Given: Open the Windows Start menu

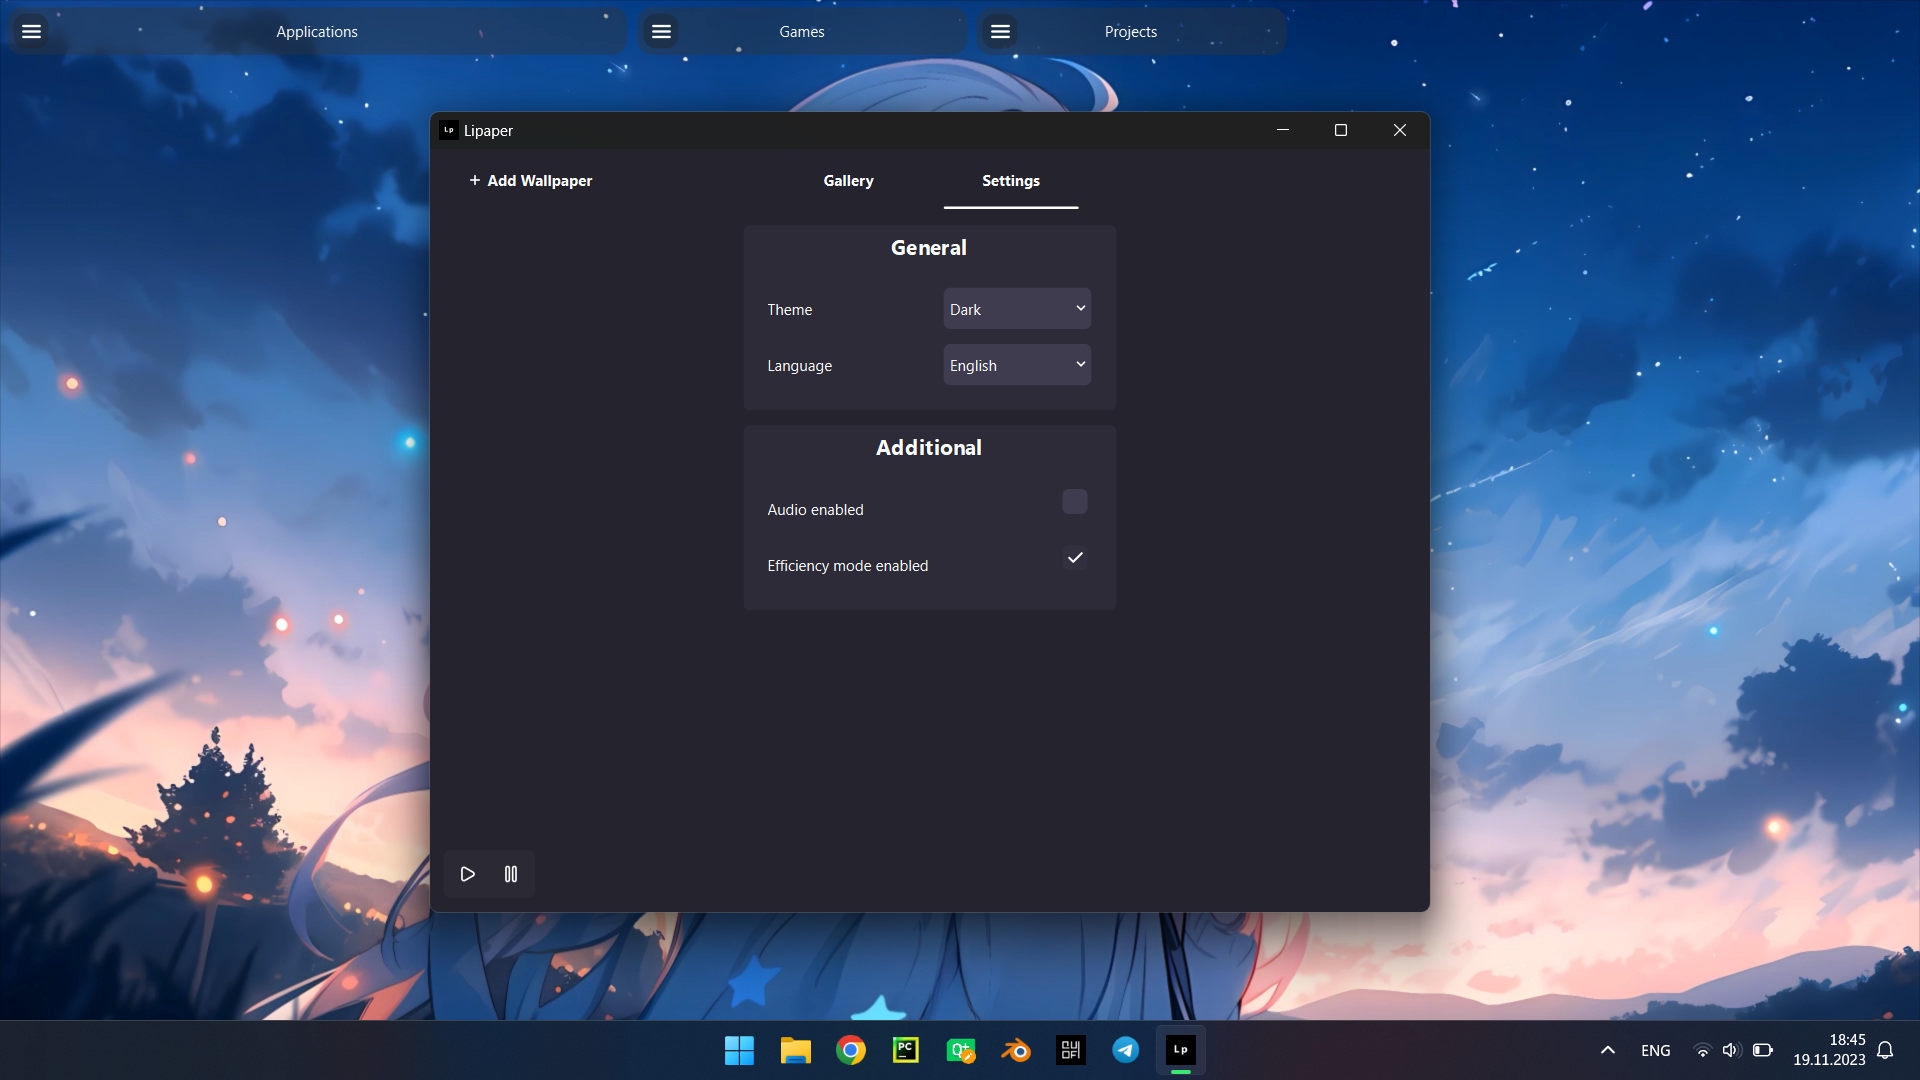Looking at the screenshot, I should (739, 1050).
